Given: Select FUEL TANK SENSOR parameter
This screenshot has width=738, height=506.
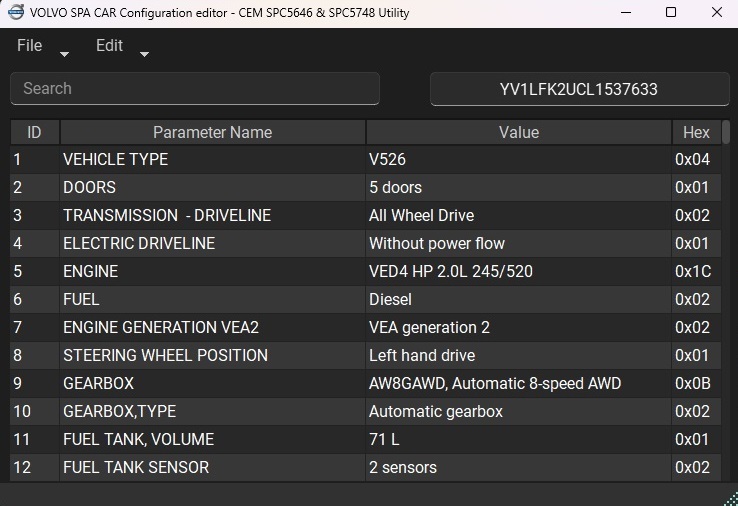Looking at the screenshot, I should [x=136, y=467].
